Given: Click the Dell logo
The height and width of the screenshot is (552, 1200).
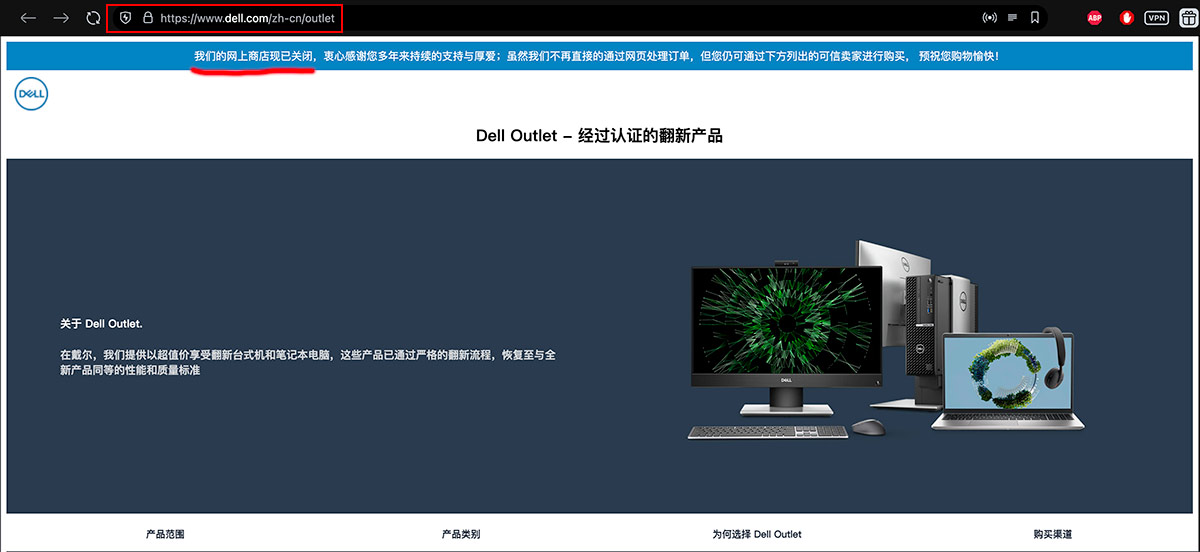Looking at the screenshot, I should click(x=31, y=95).
